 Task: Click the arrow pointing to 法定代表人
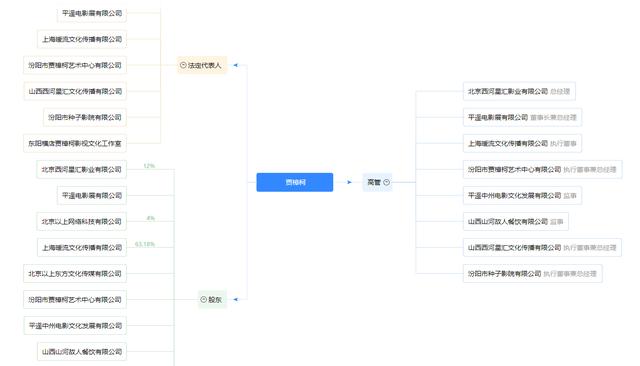[236, 65]
